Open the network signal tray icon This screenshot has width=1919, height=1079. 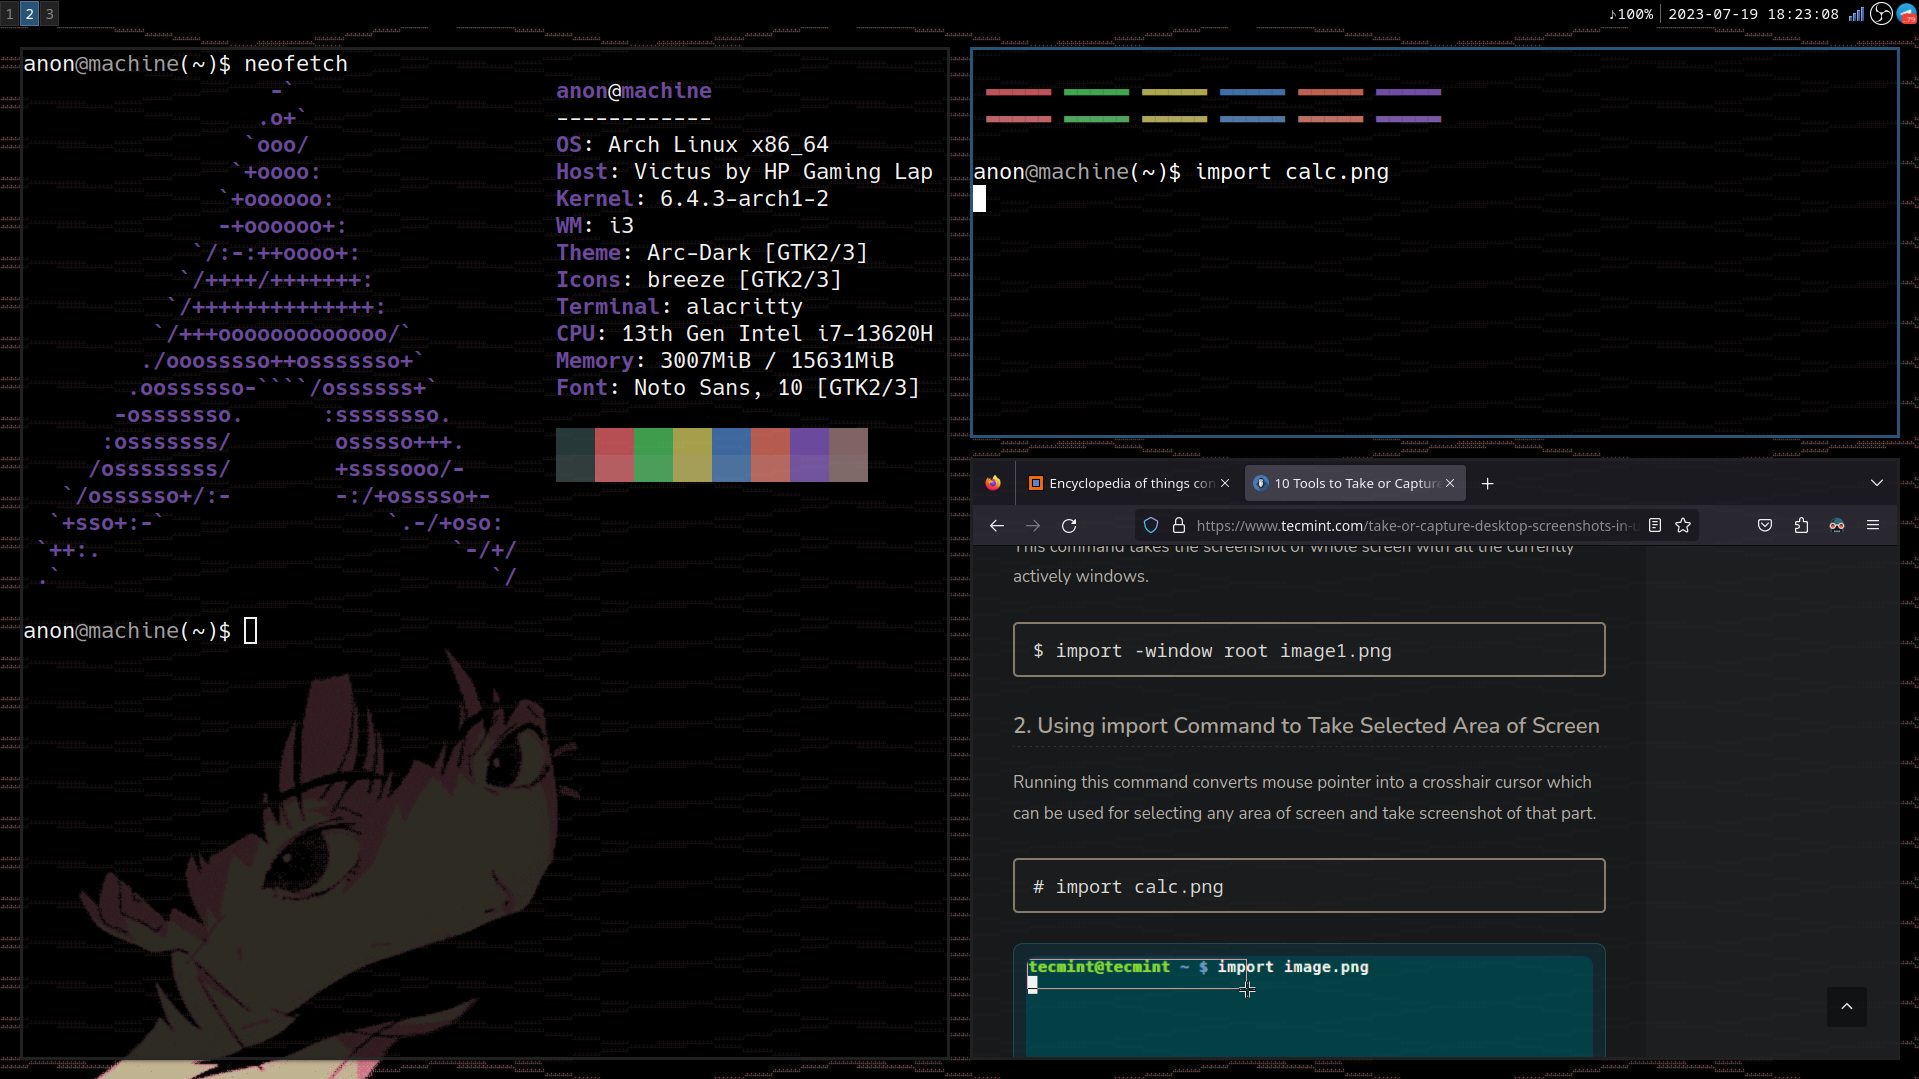pos(1856,14)
